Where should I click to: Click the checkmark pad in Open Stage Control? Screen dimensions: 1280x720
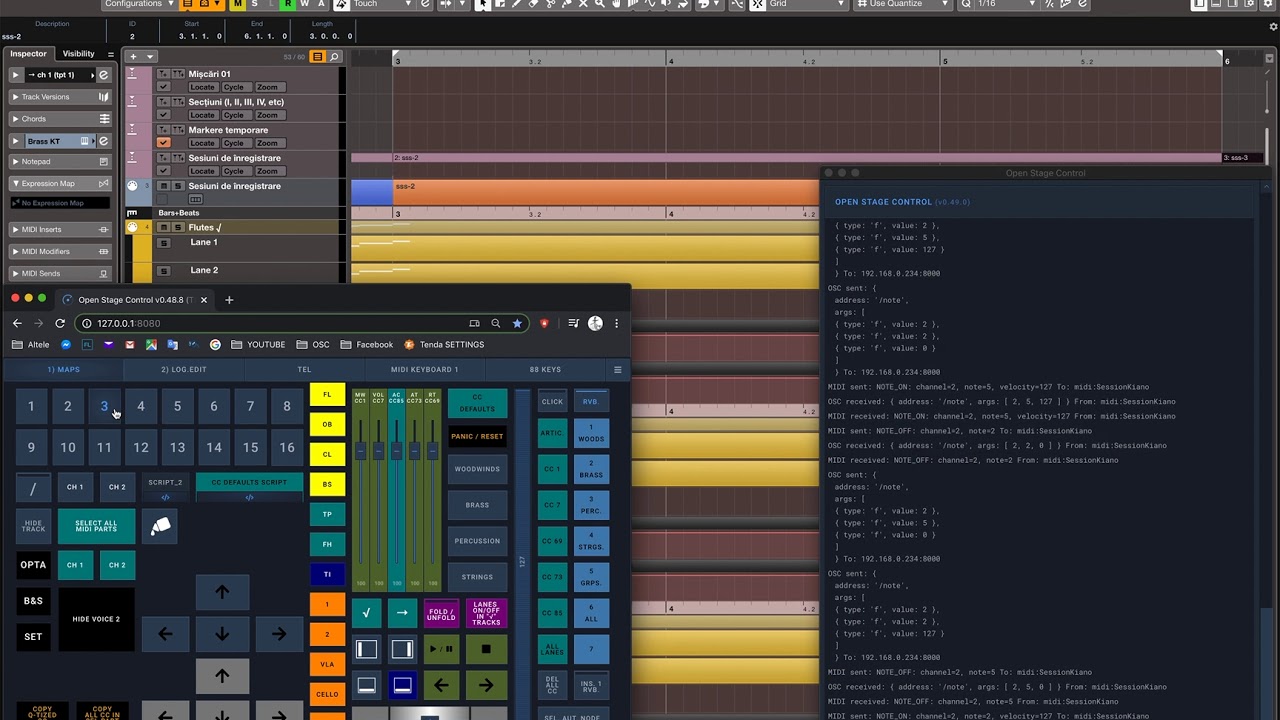tap(366, 613)
